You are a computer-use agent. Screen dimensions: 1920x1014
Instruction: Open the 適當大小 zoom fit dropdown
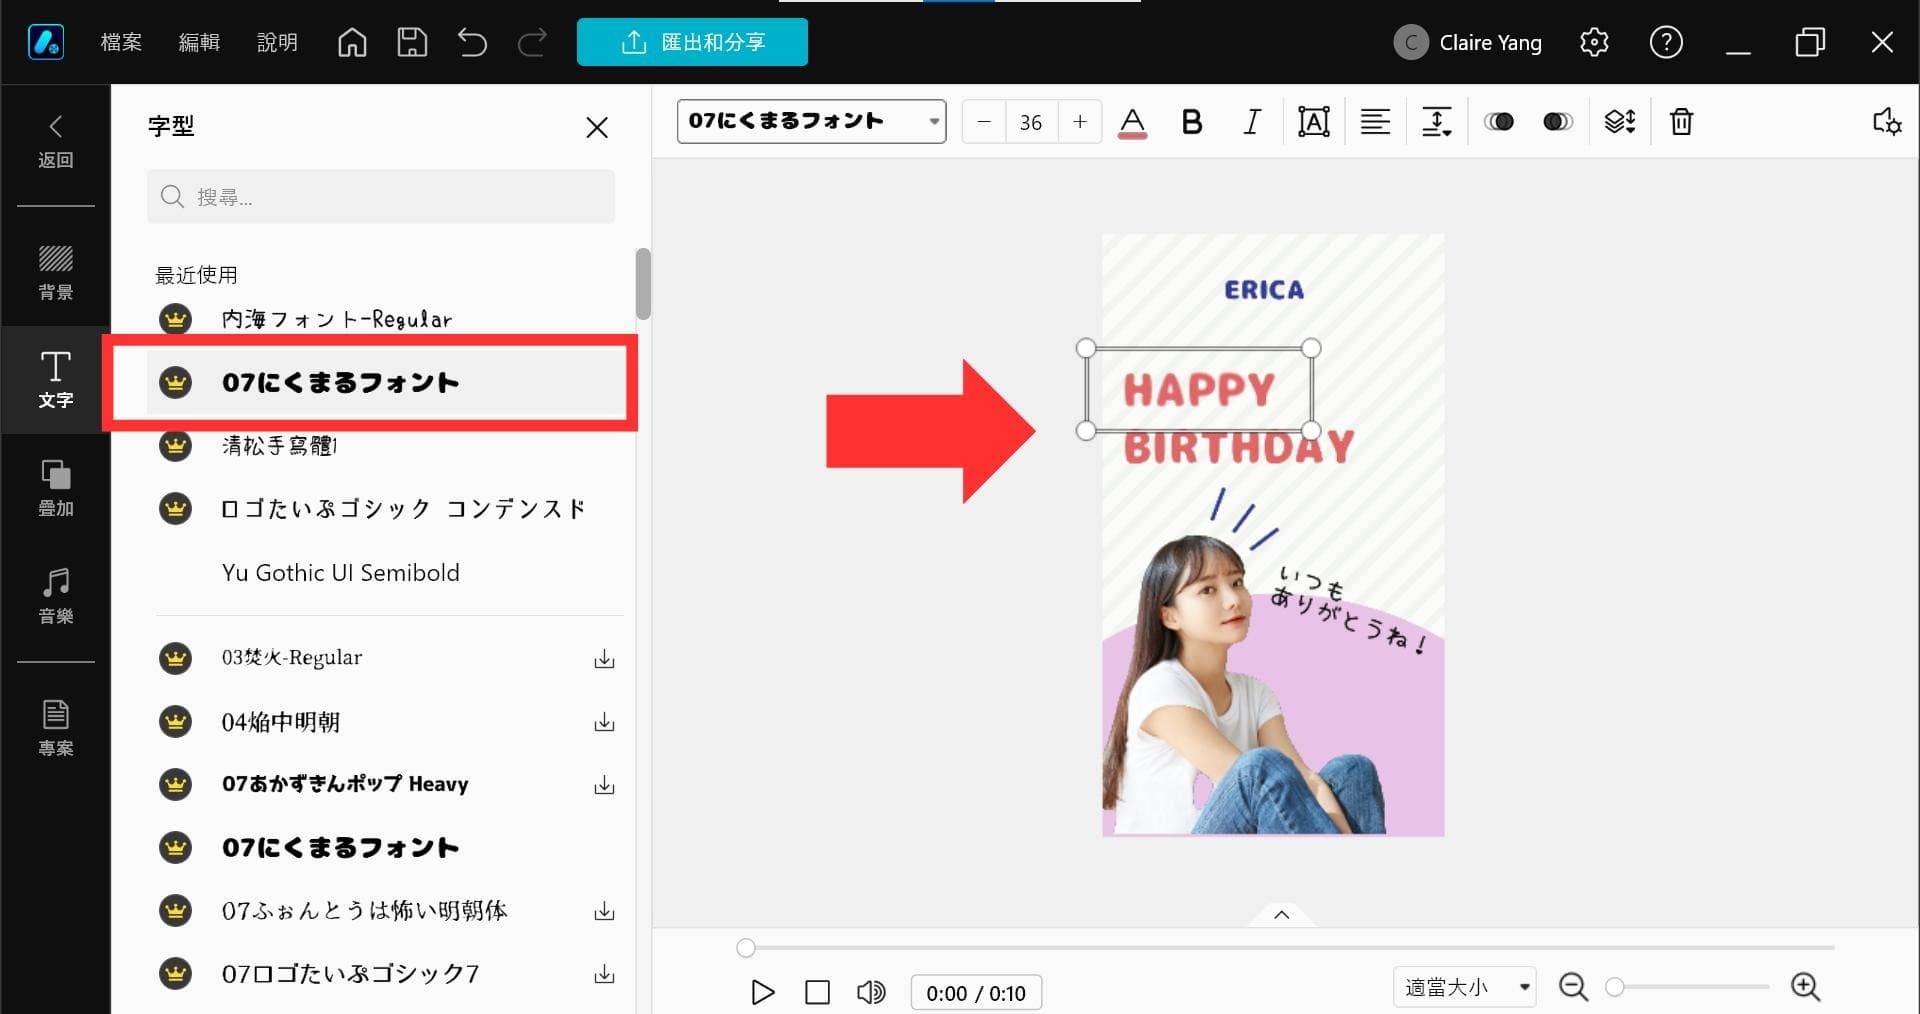pyautogui.click(x=1465, y=988)
